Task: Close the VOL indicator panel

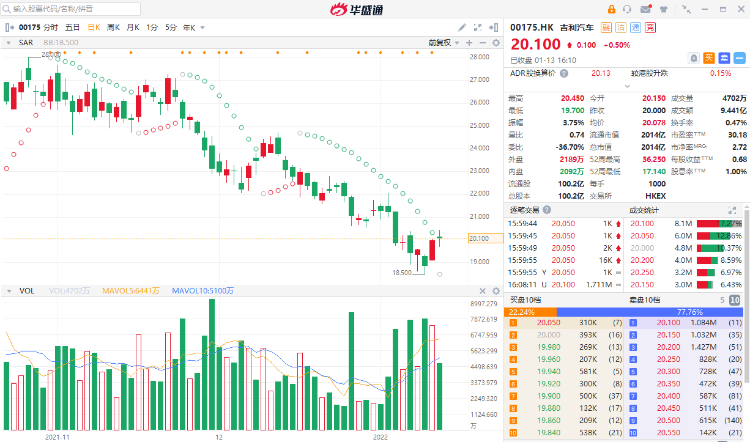Action: (x=483, y=291)
